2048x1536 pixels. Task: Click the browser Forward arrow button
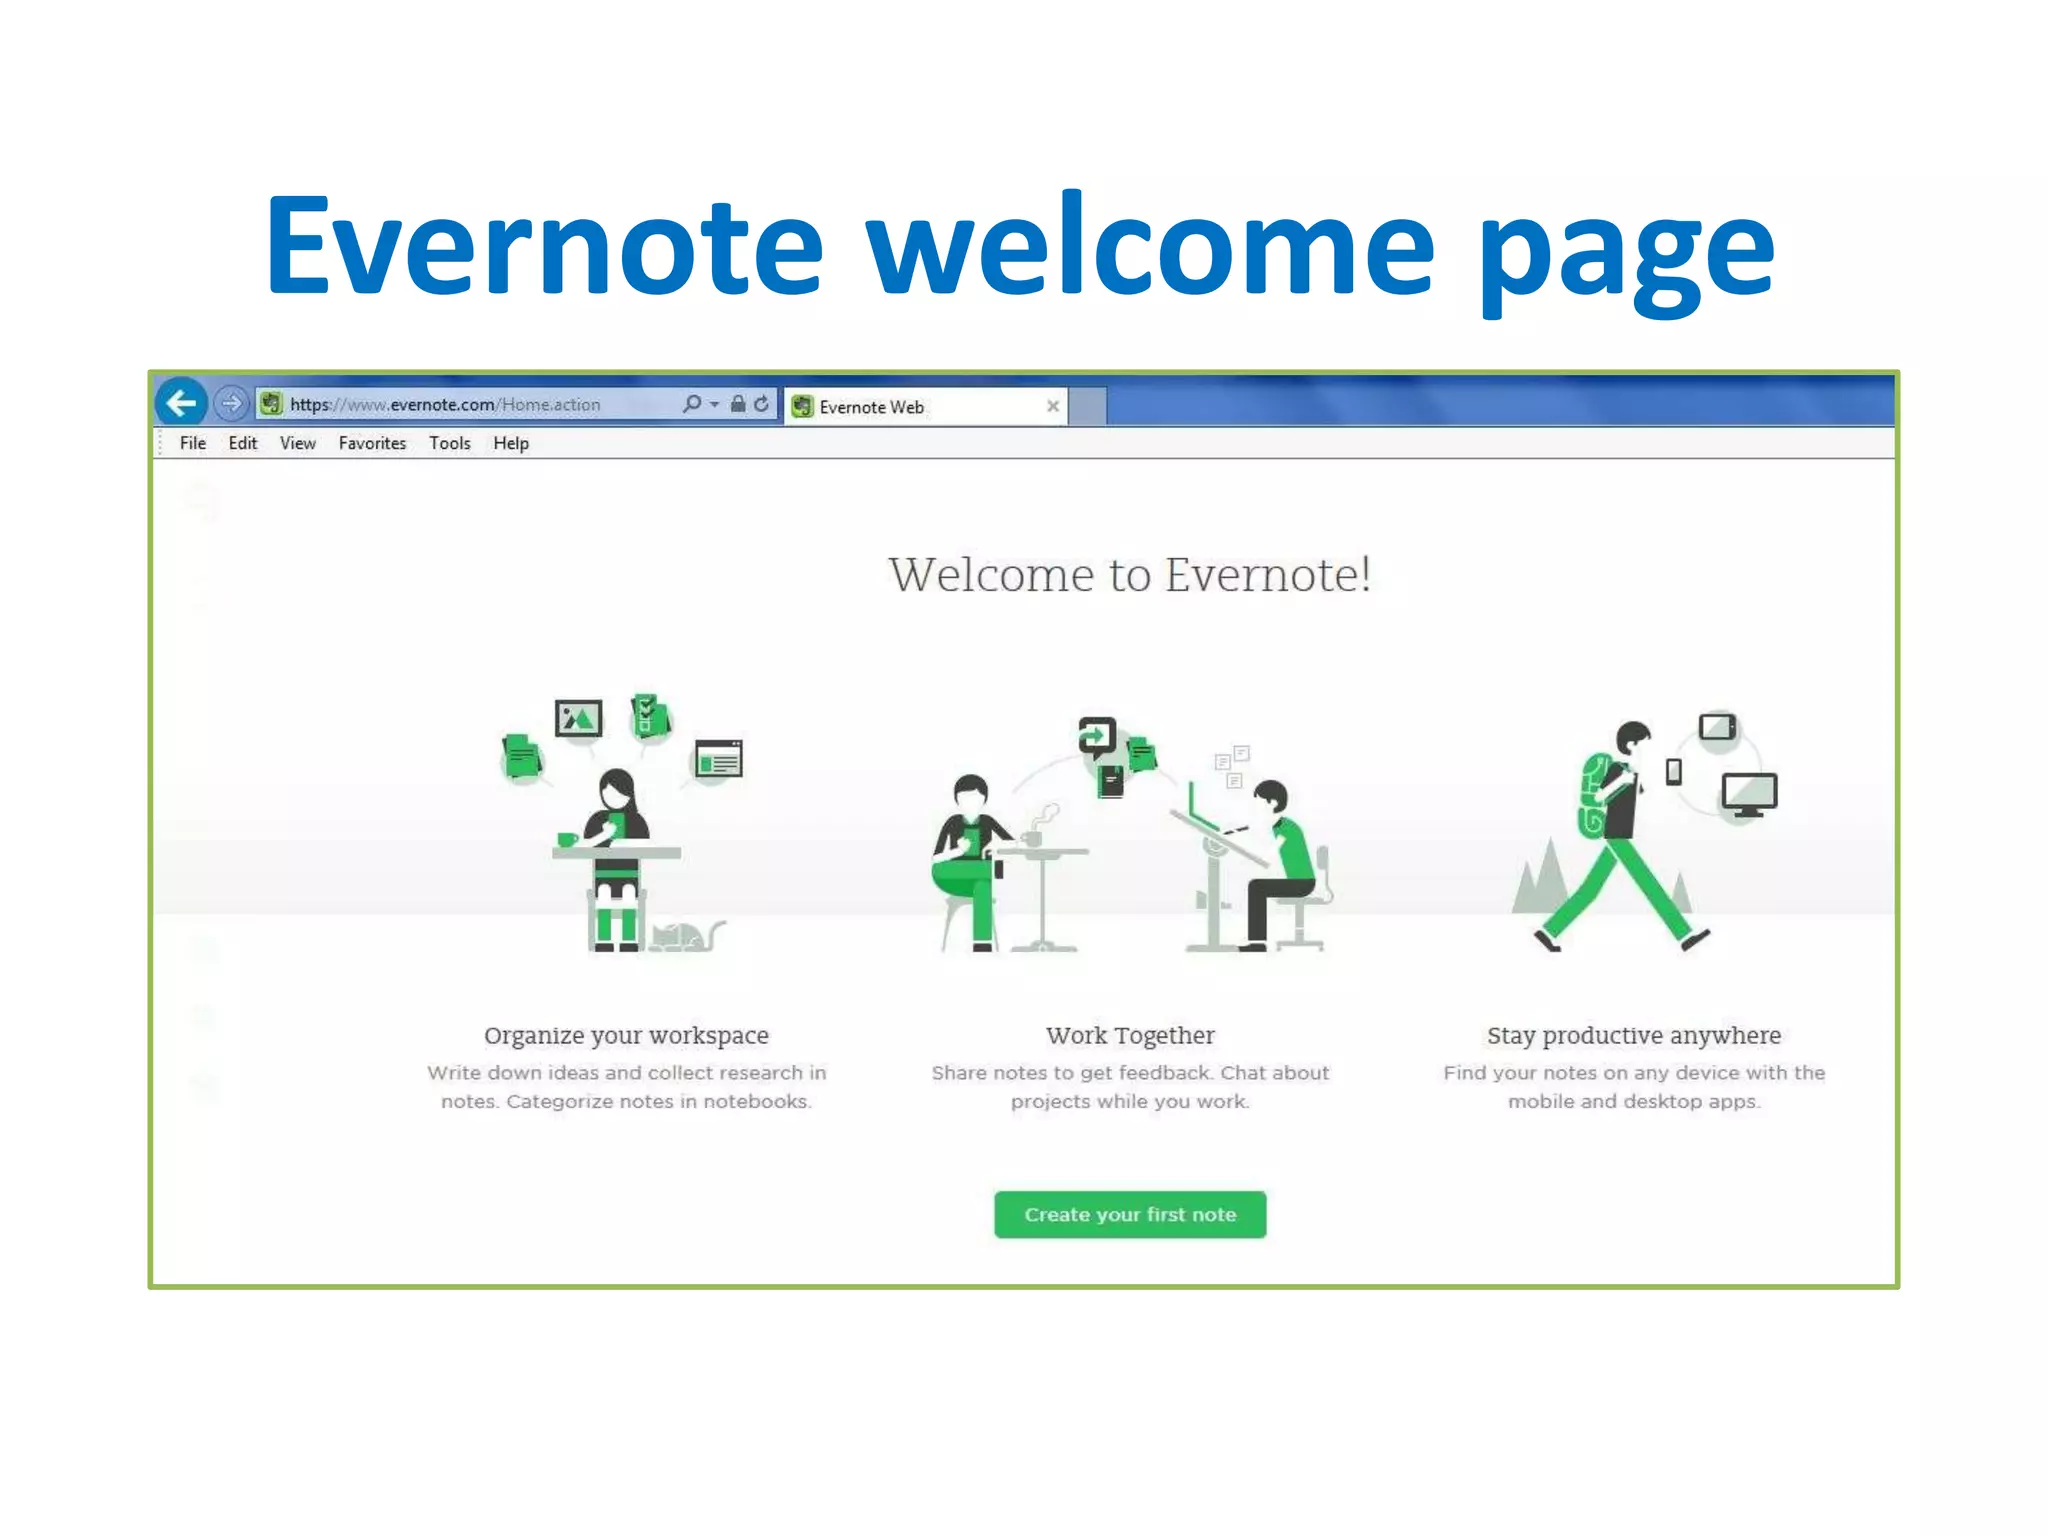click(x=231, y=403)
